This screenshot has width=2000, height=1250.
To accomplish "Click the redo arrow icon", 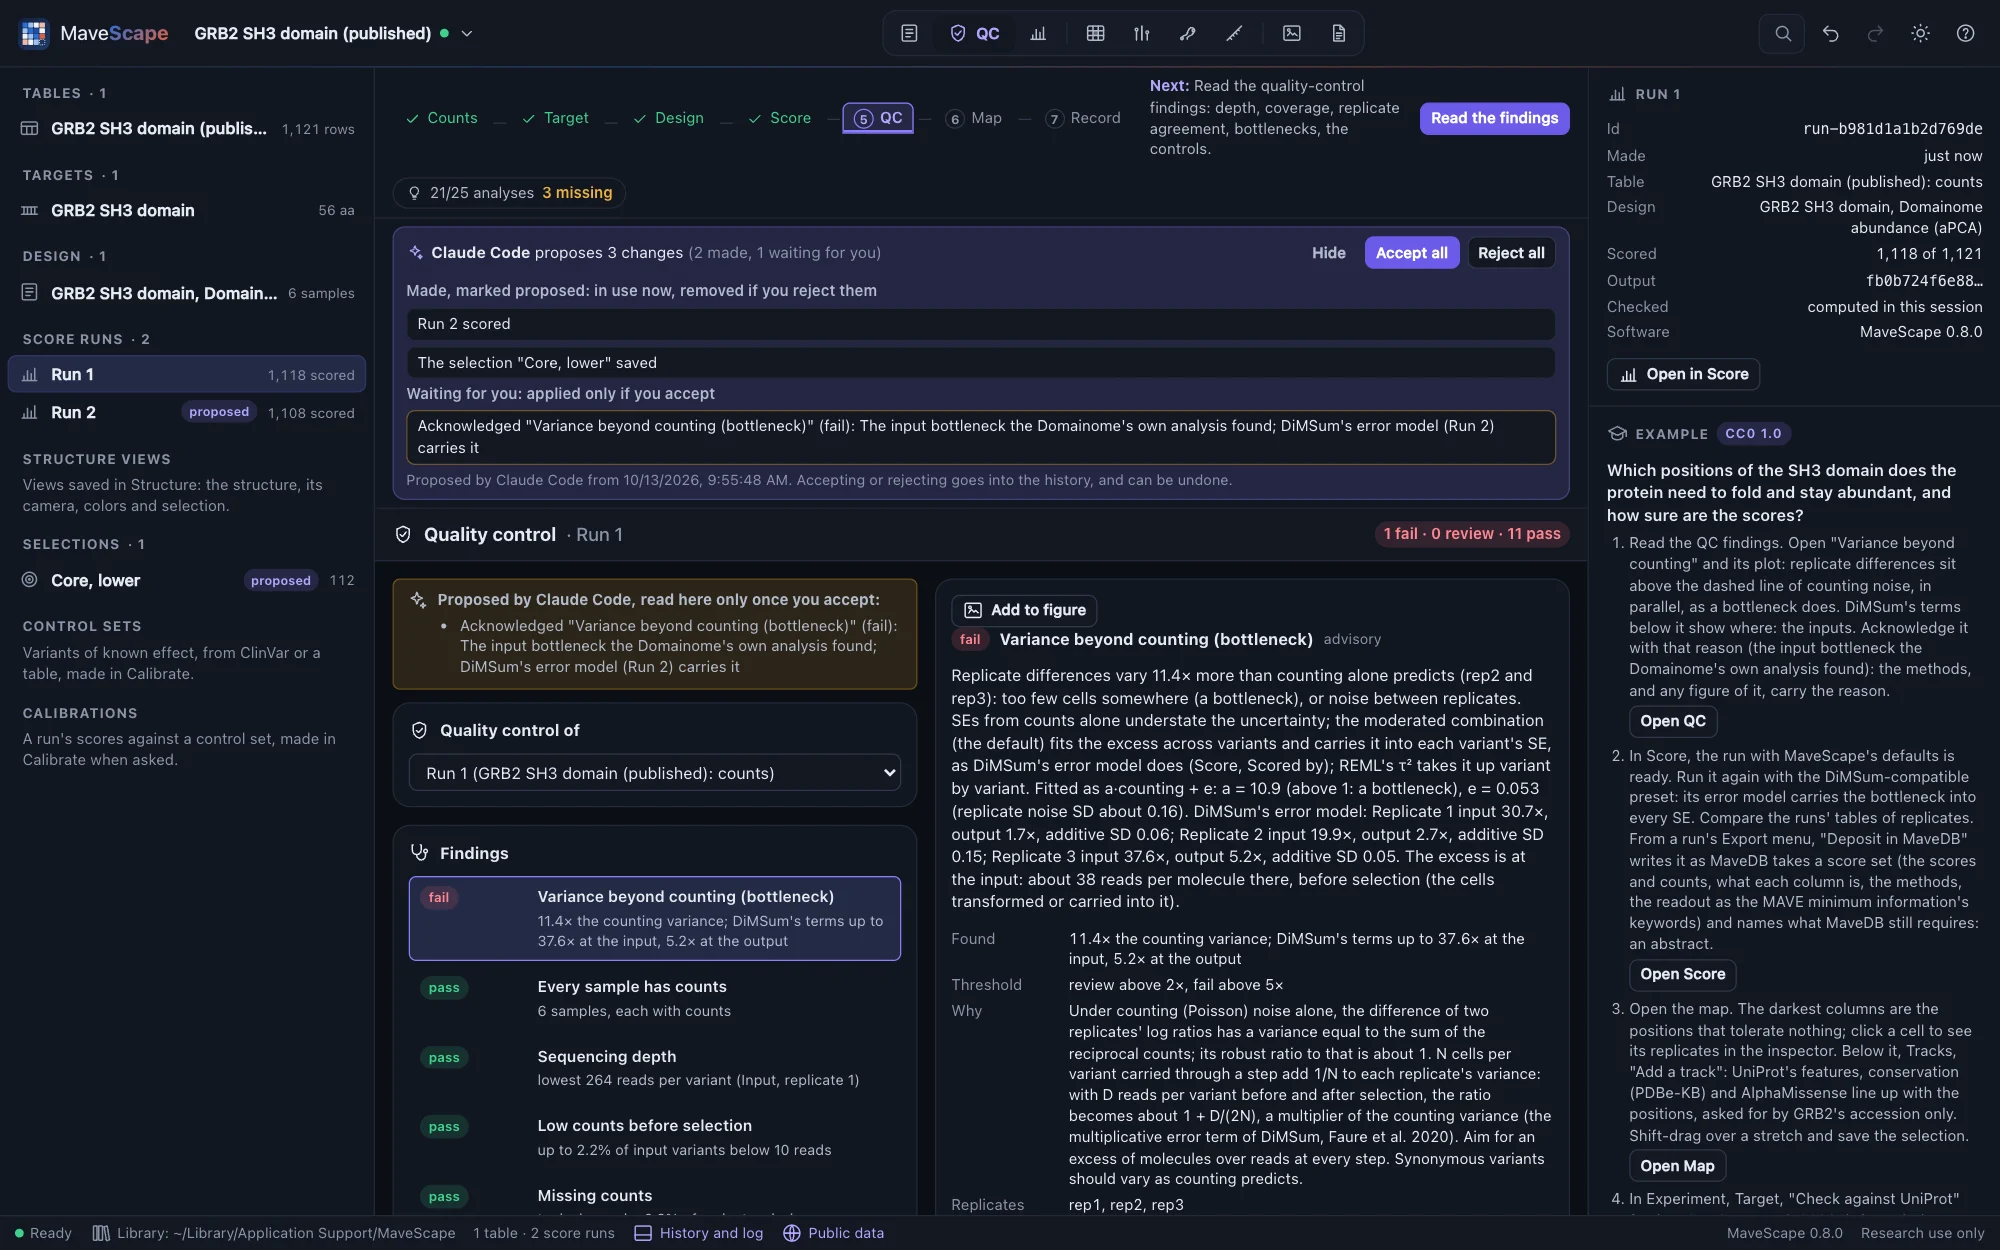I will (1875, 33).
